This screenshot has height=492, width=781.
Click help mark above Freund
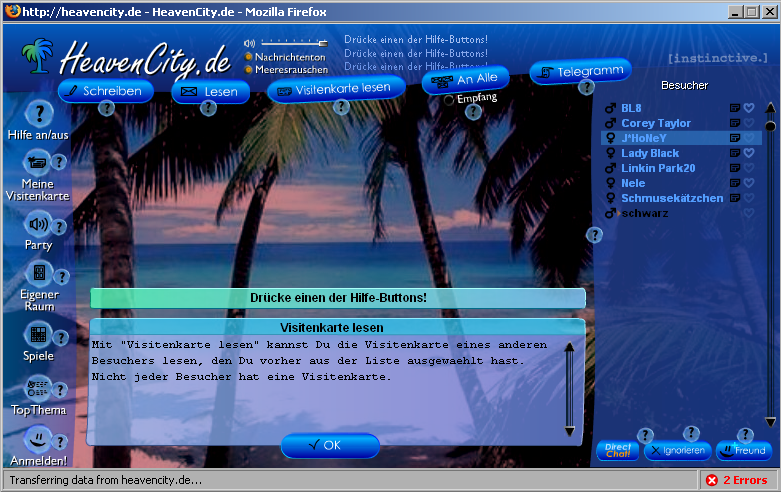pyautogui.click(x=745, y=435)
